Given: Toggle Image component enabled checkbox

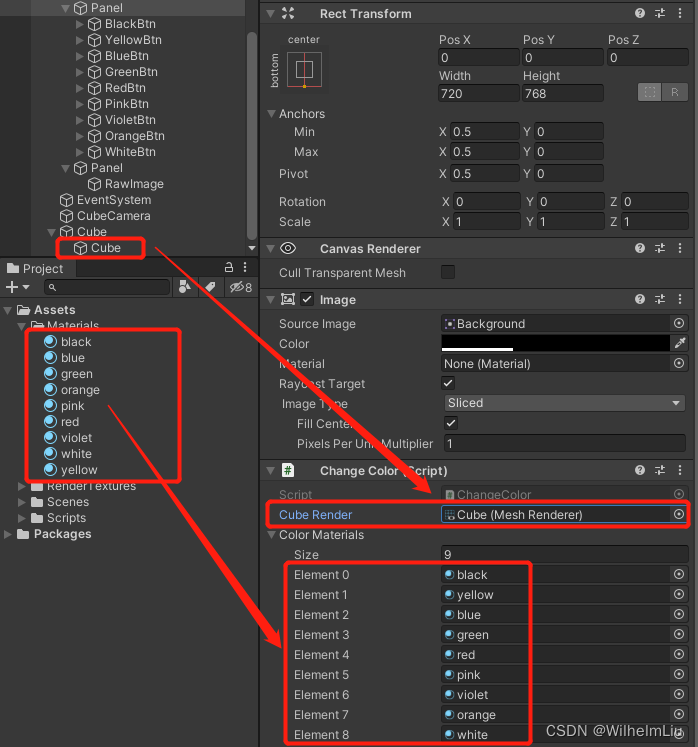Looking at the screenshot, I should point(307,299).
